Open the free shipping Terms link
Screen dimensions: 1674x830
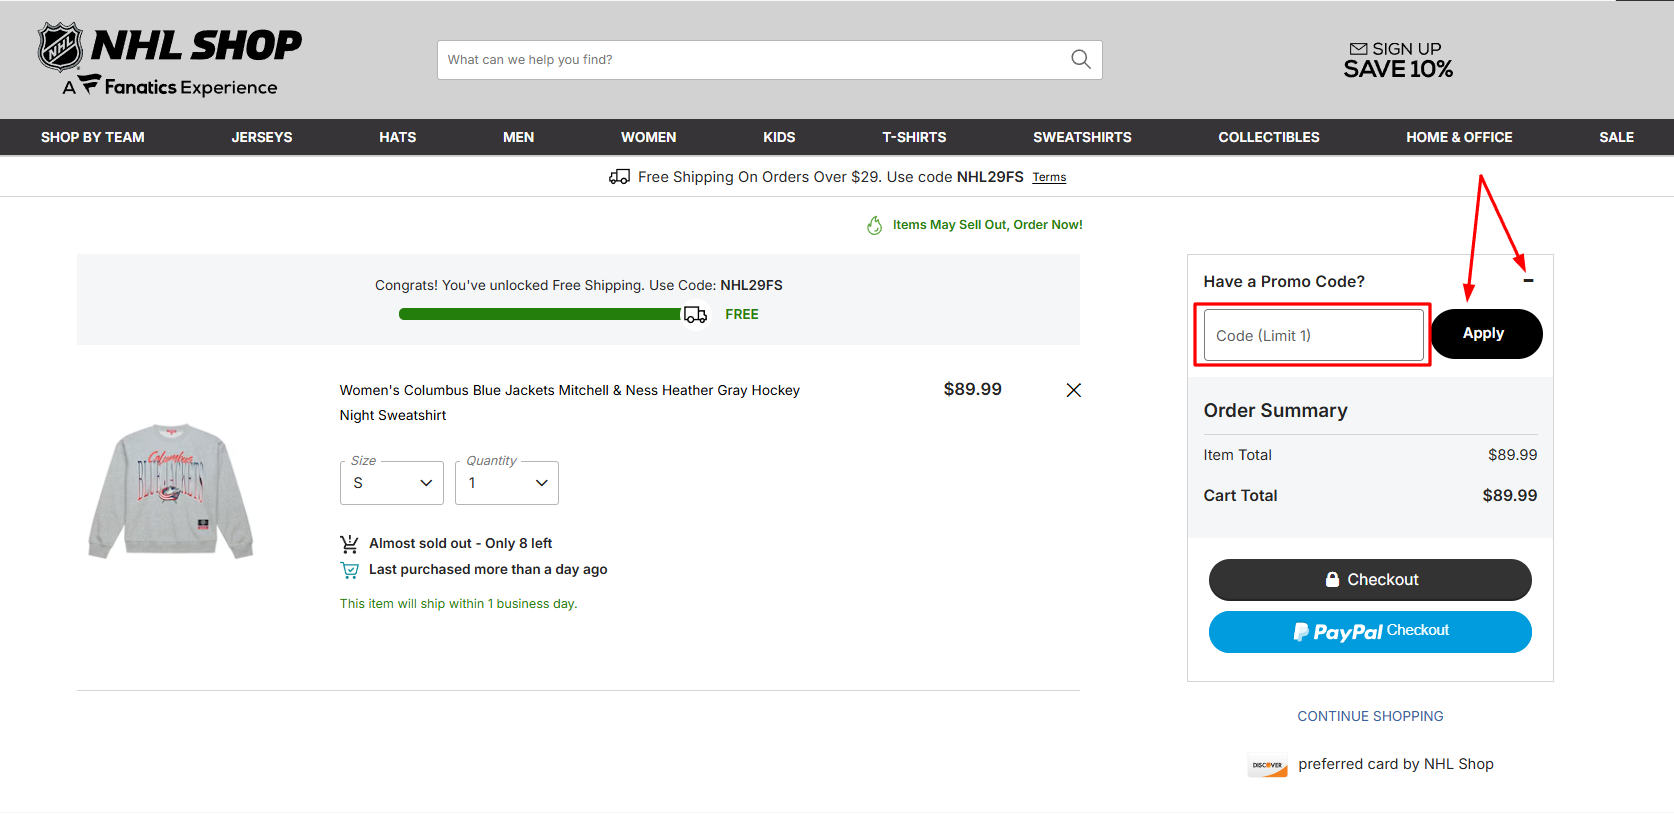[1049, 177]
